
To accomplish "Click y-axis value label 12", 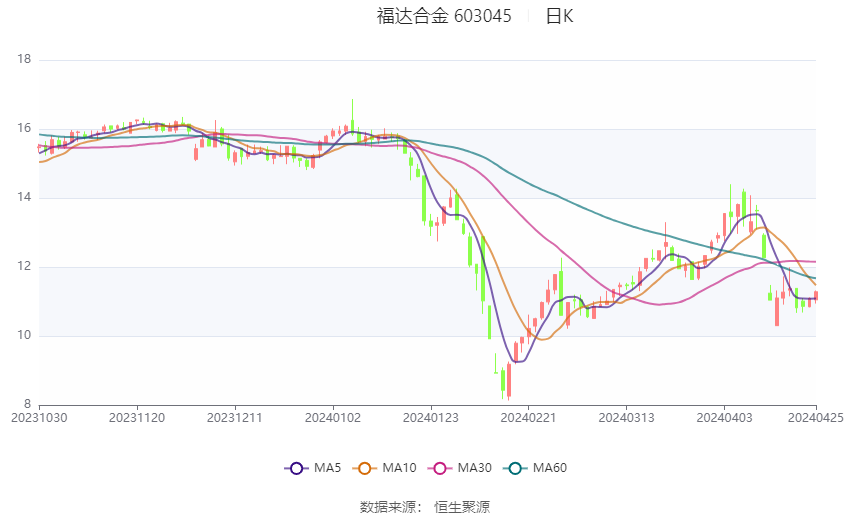I will pyautogui.click(x=24, y=266).
